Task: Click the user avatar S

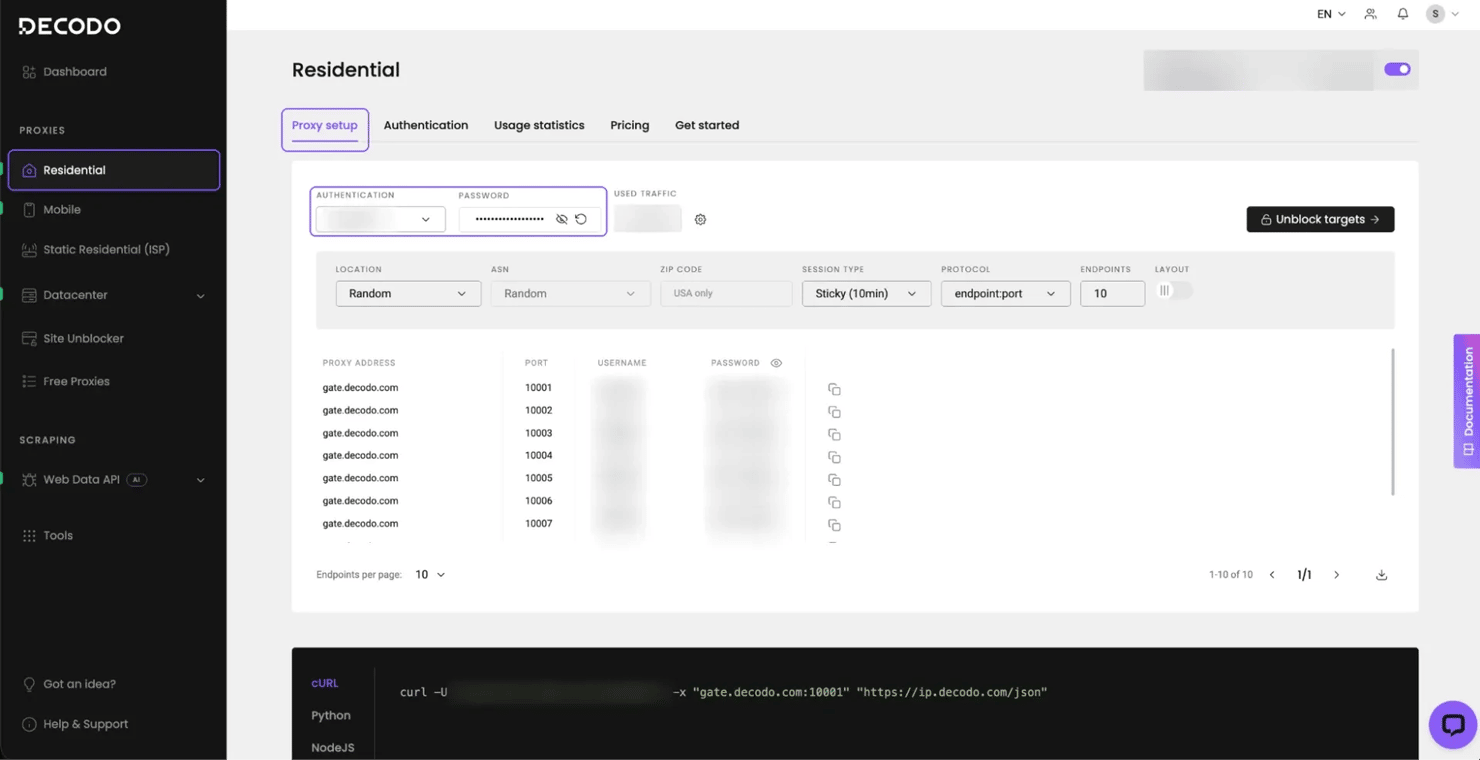Action: click(1436, 14)
